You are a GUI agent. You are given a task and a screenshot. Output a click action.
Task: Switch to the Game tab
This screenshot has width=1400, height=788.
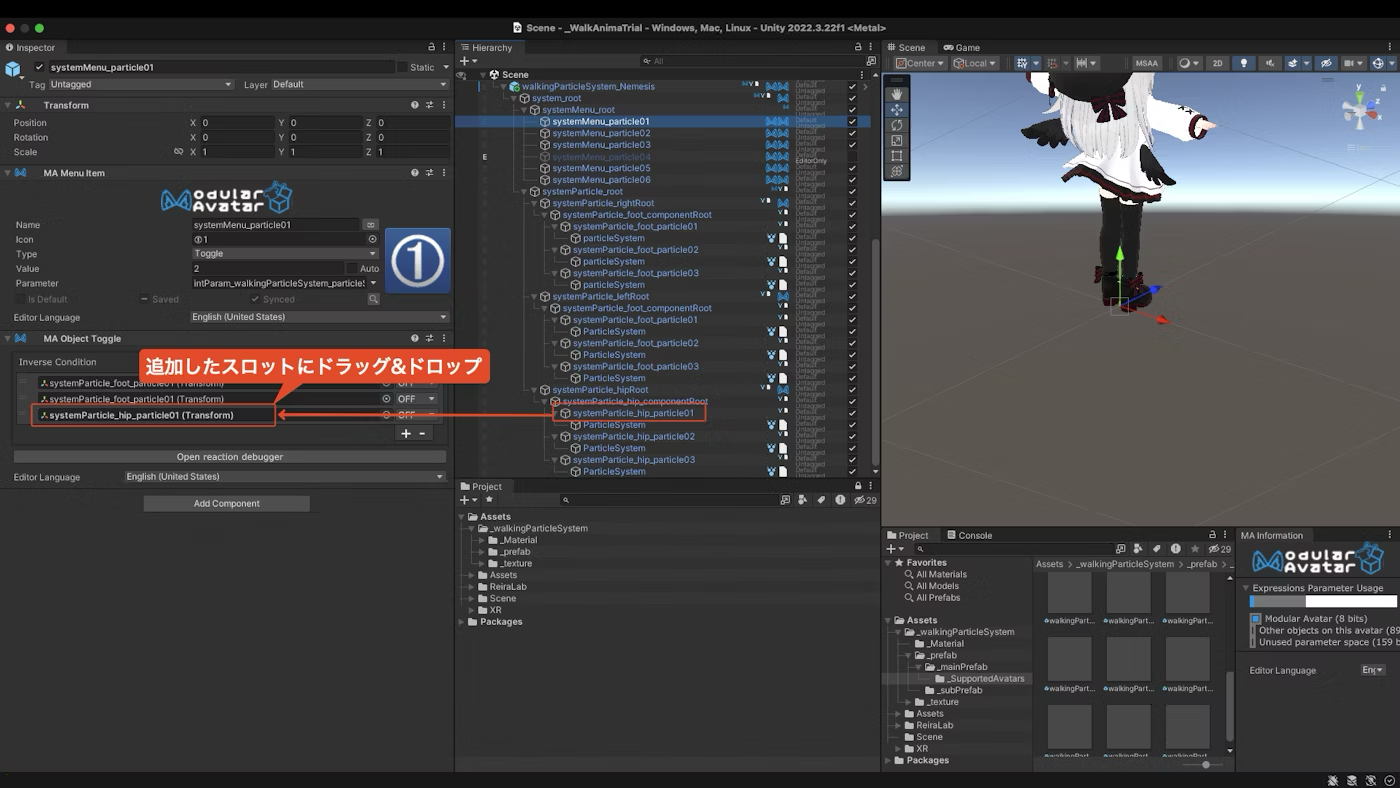pyautogui.click(x=961, y=47)
